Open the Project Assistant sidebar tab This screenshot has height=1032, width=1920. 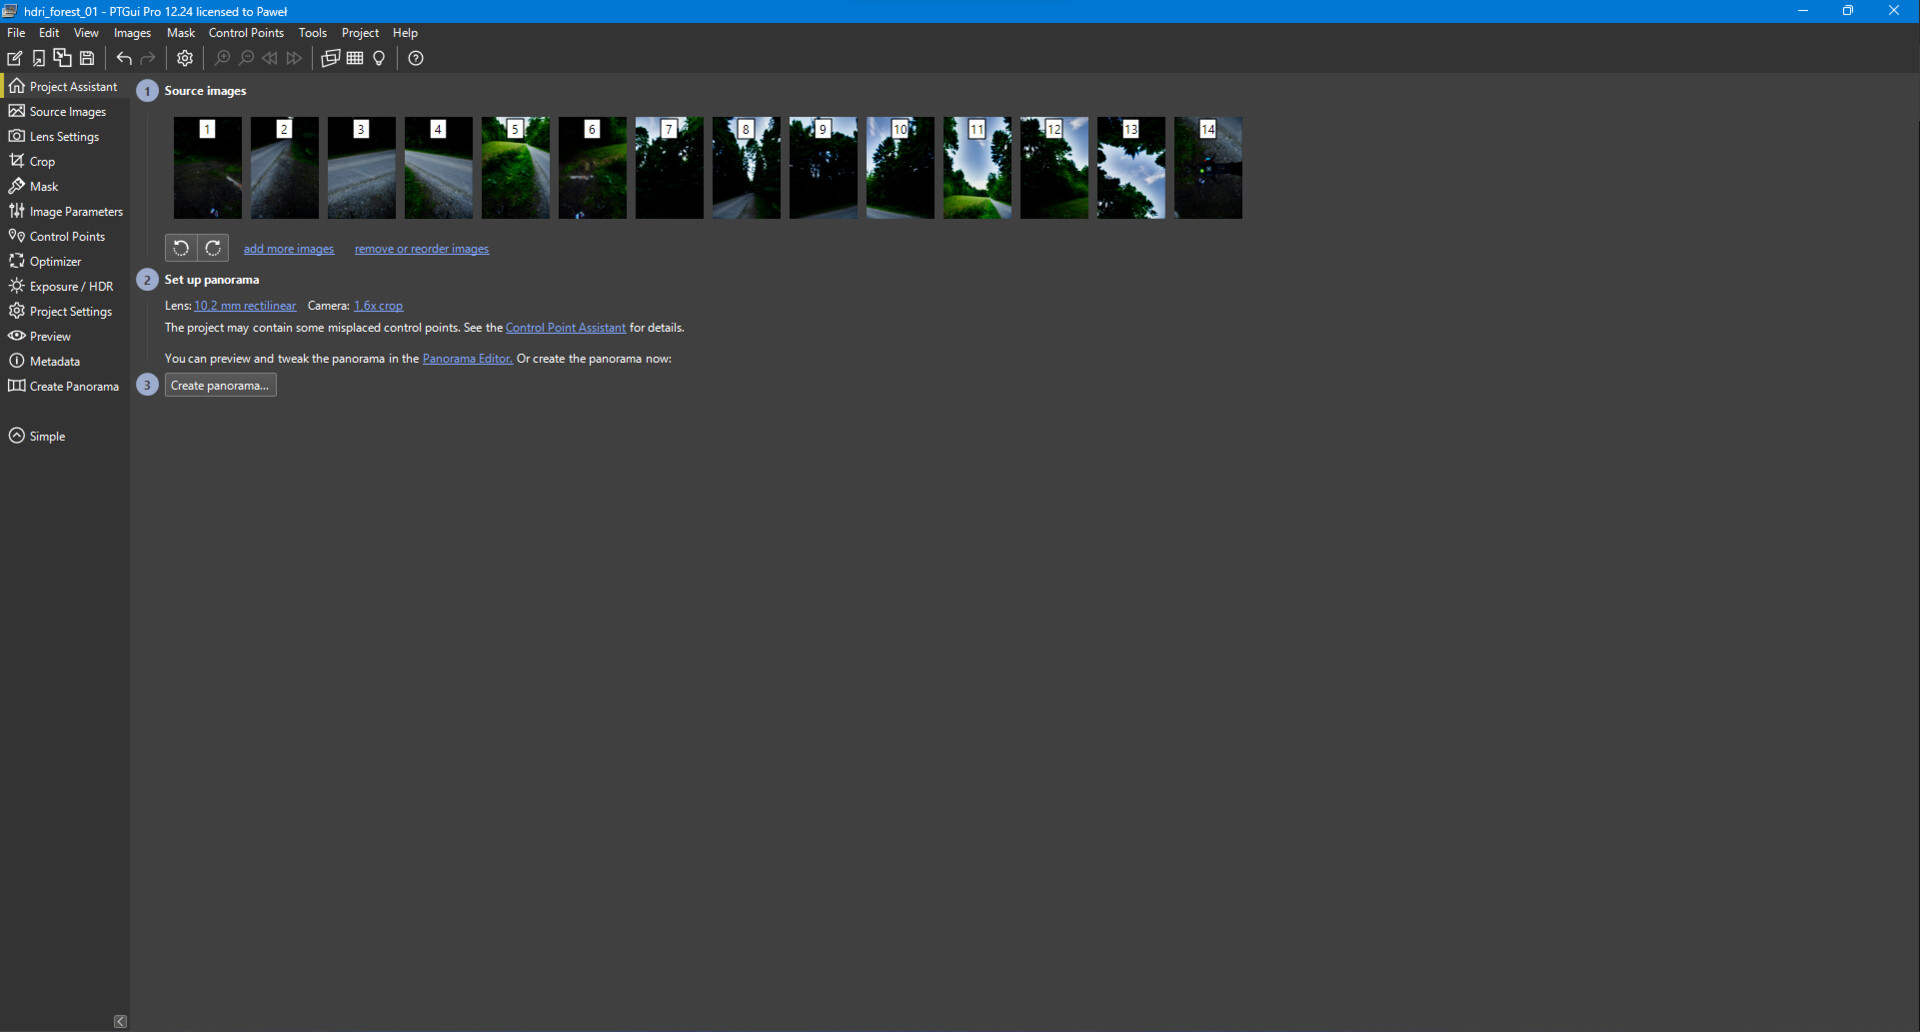click(x=64, y=86)
